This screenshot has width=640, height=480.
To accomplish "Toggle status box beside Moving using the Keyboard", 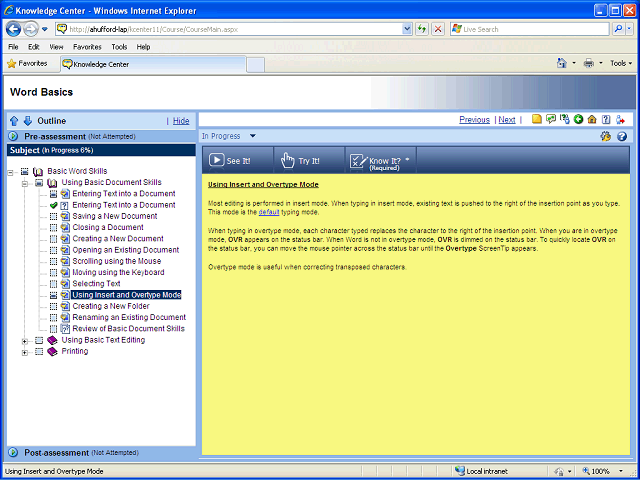I will pyautogui.click(x=53, y=272).
